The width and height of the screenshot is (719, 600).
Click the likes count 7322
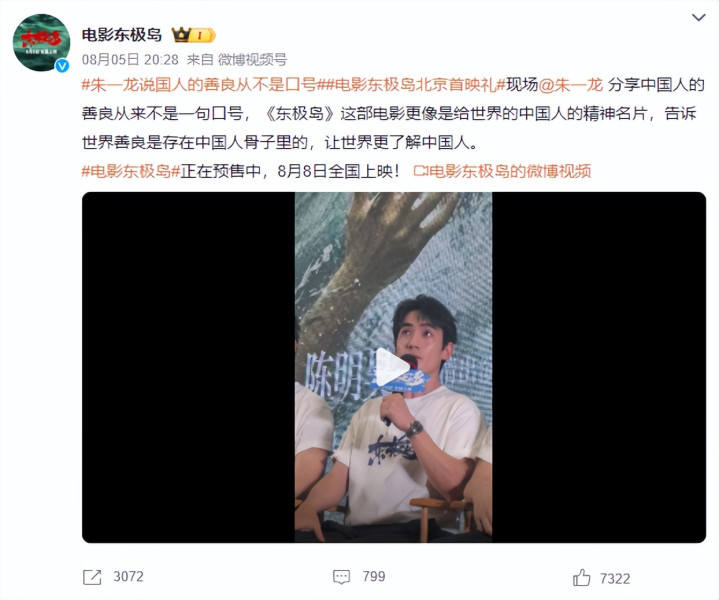coord(615,579)
